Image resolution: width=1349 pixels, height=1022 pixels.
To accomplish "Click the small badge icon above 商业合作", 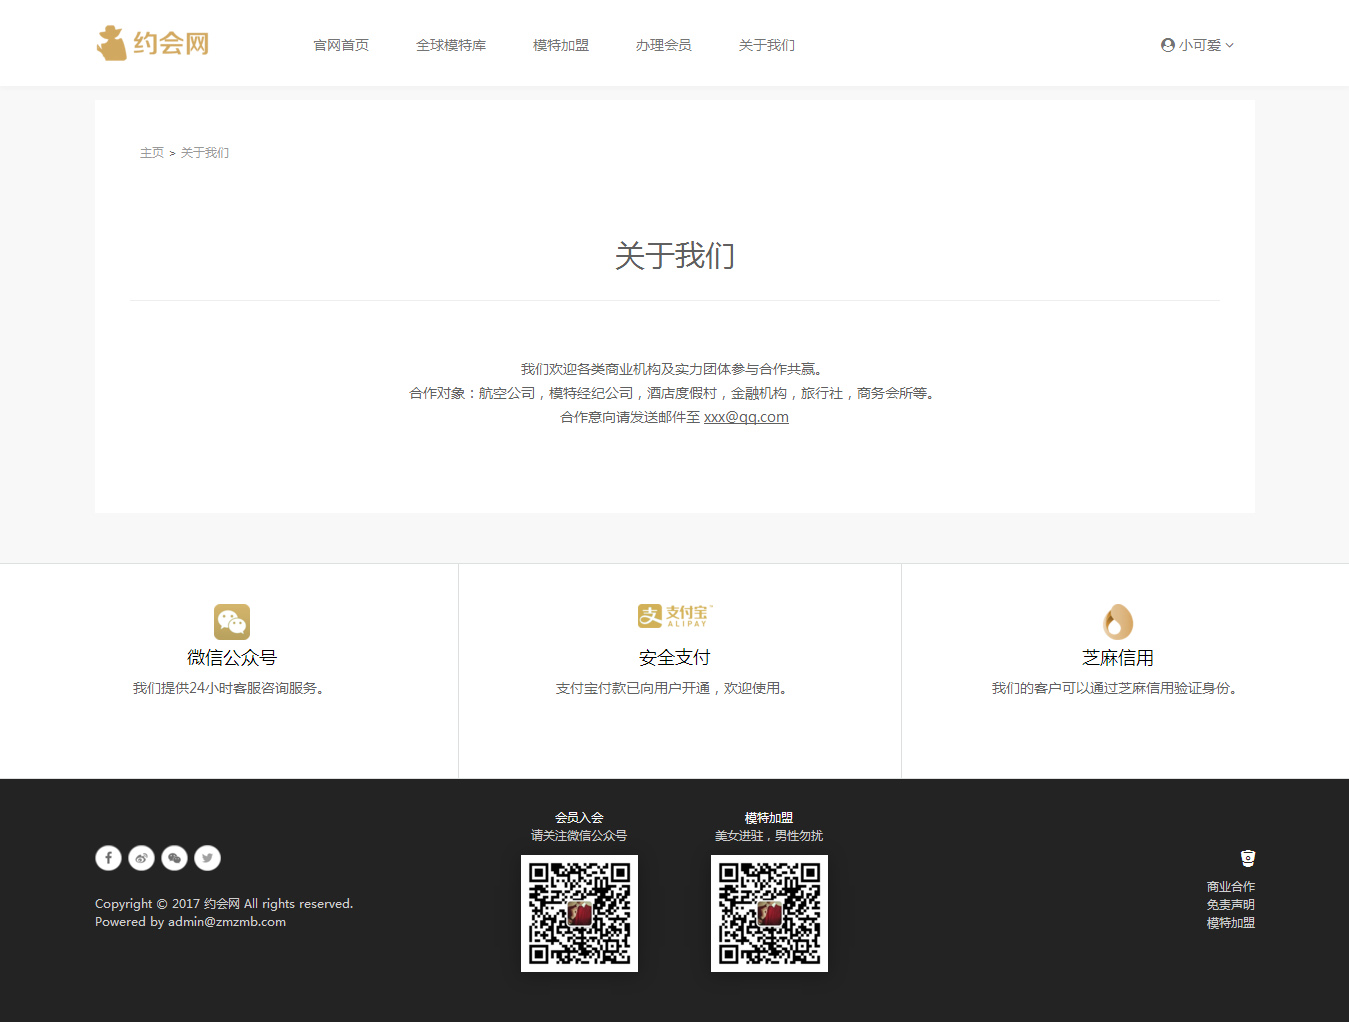I will [x=1247, y=858].
